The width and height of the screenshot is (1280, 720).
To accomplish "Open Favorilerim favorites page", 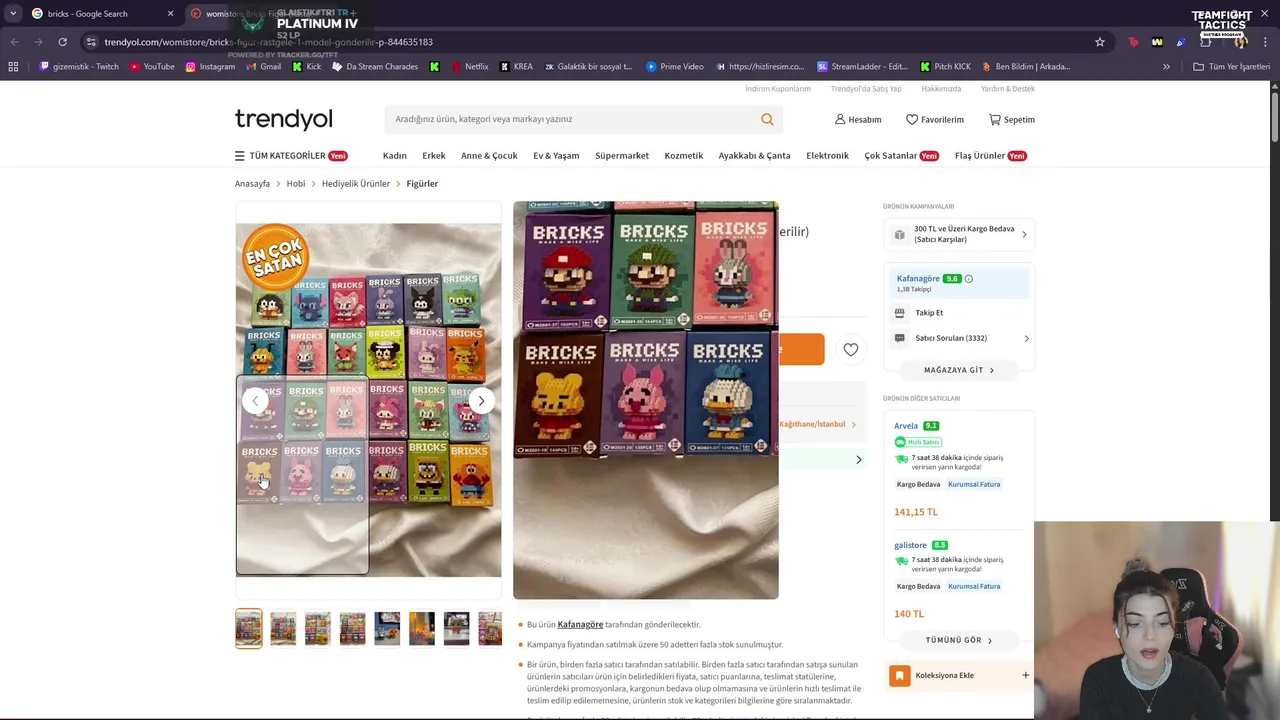I will pyautogui.click(x=935, y=119).
